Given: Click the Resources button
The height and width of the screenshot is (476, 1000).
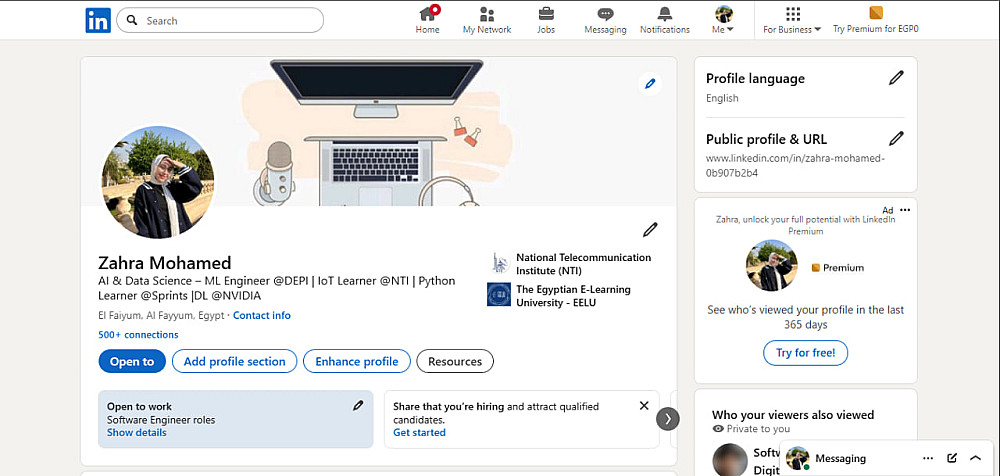Looking at the screenshot, I should (455, 361).
